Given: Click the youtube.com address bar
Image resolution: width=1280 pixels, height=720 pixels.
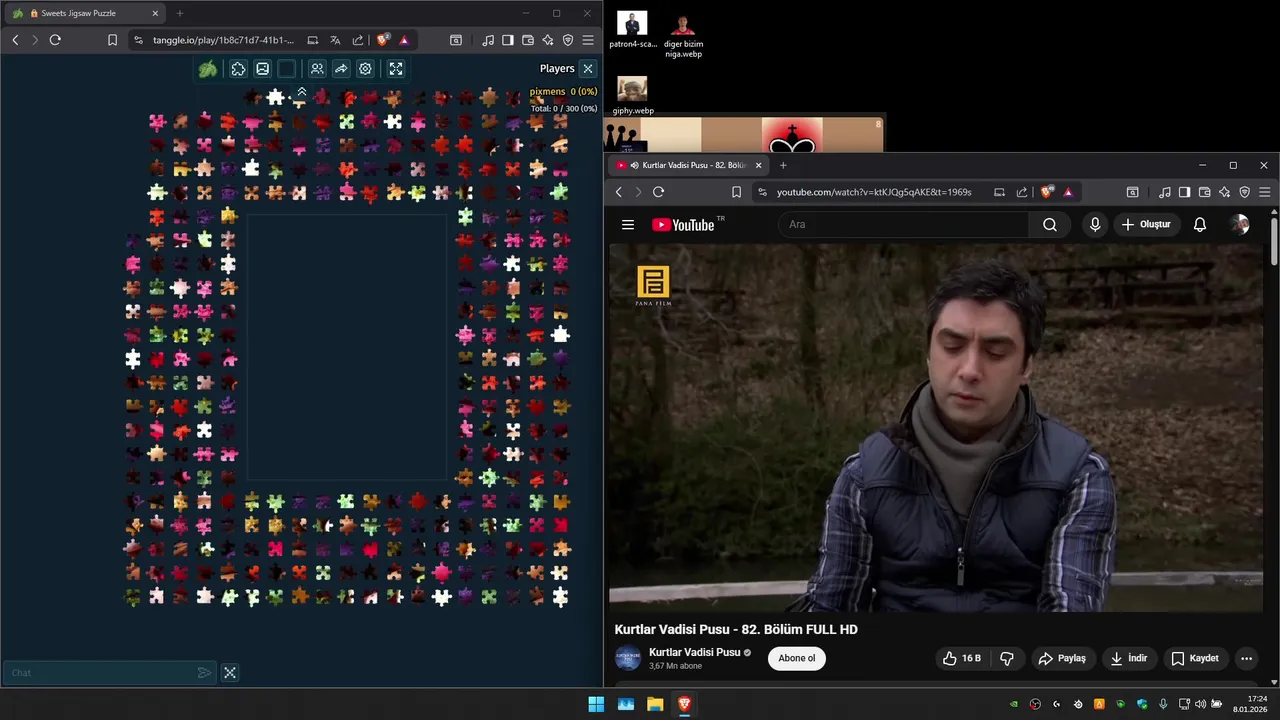Looking at the screenshot, I should [874, 192].
